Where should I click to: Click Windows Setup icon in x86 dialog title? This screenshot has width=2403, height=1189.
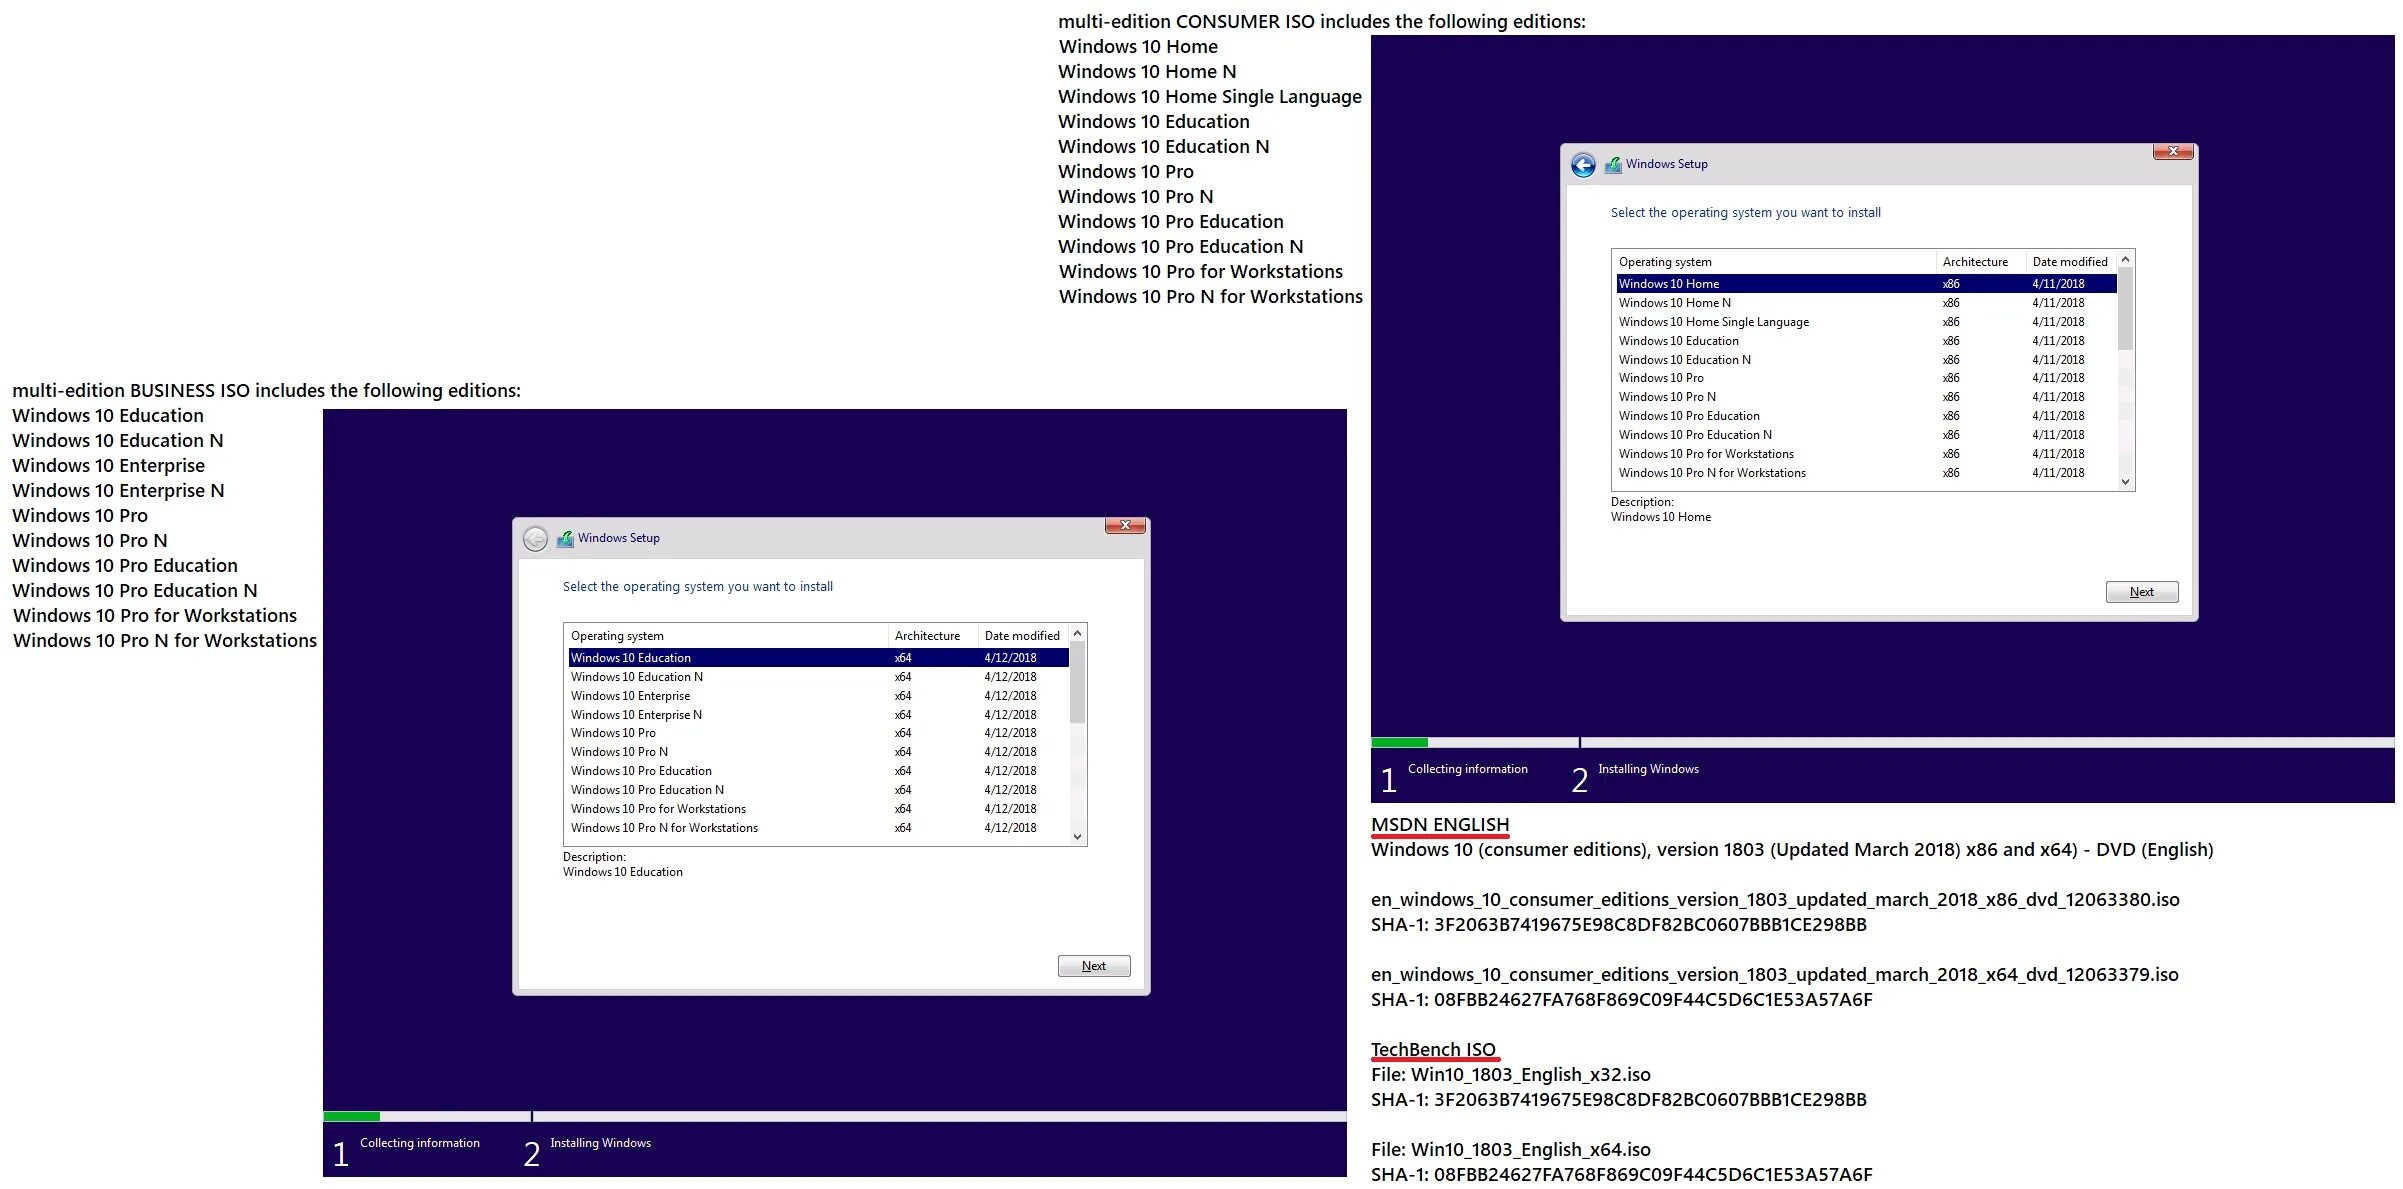pos(1613,165)
